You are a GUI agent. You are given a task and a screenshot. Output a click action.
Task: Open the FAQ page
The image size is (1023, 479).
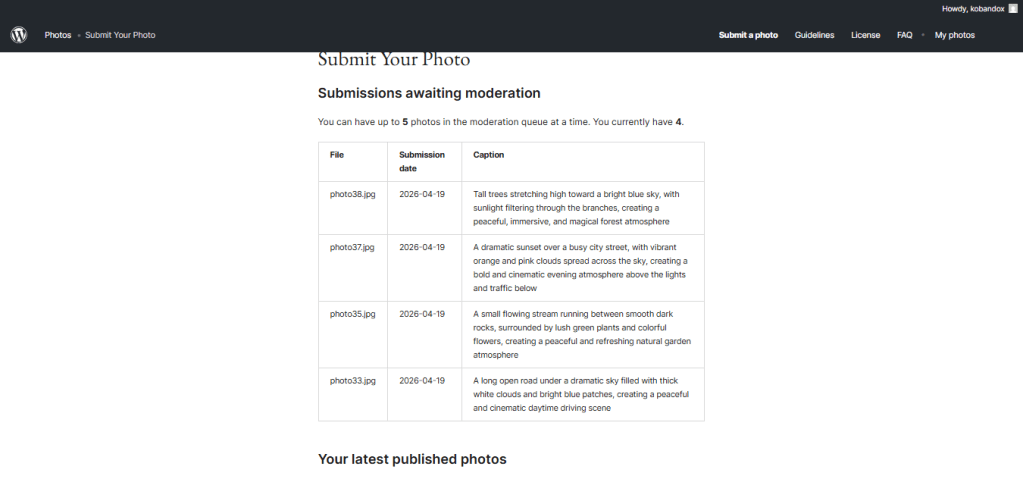pyautogui.click(x=904, y=35)
